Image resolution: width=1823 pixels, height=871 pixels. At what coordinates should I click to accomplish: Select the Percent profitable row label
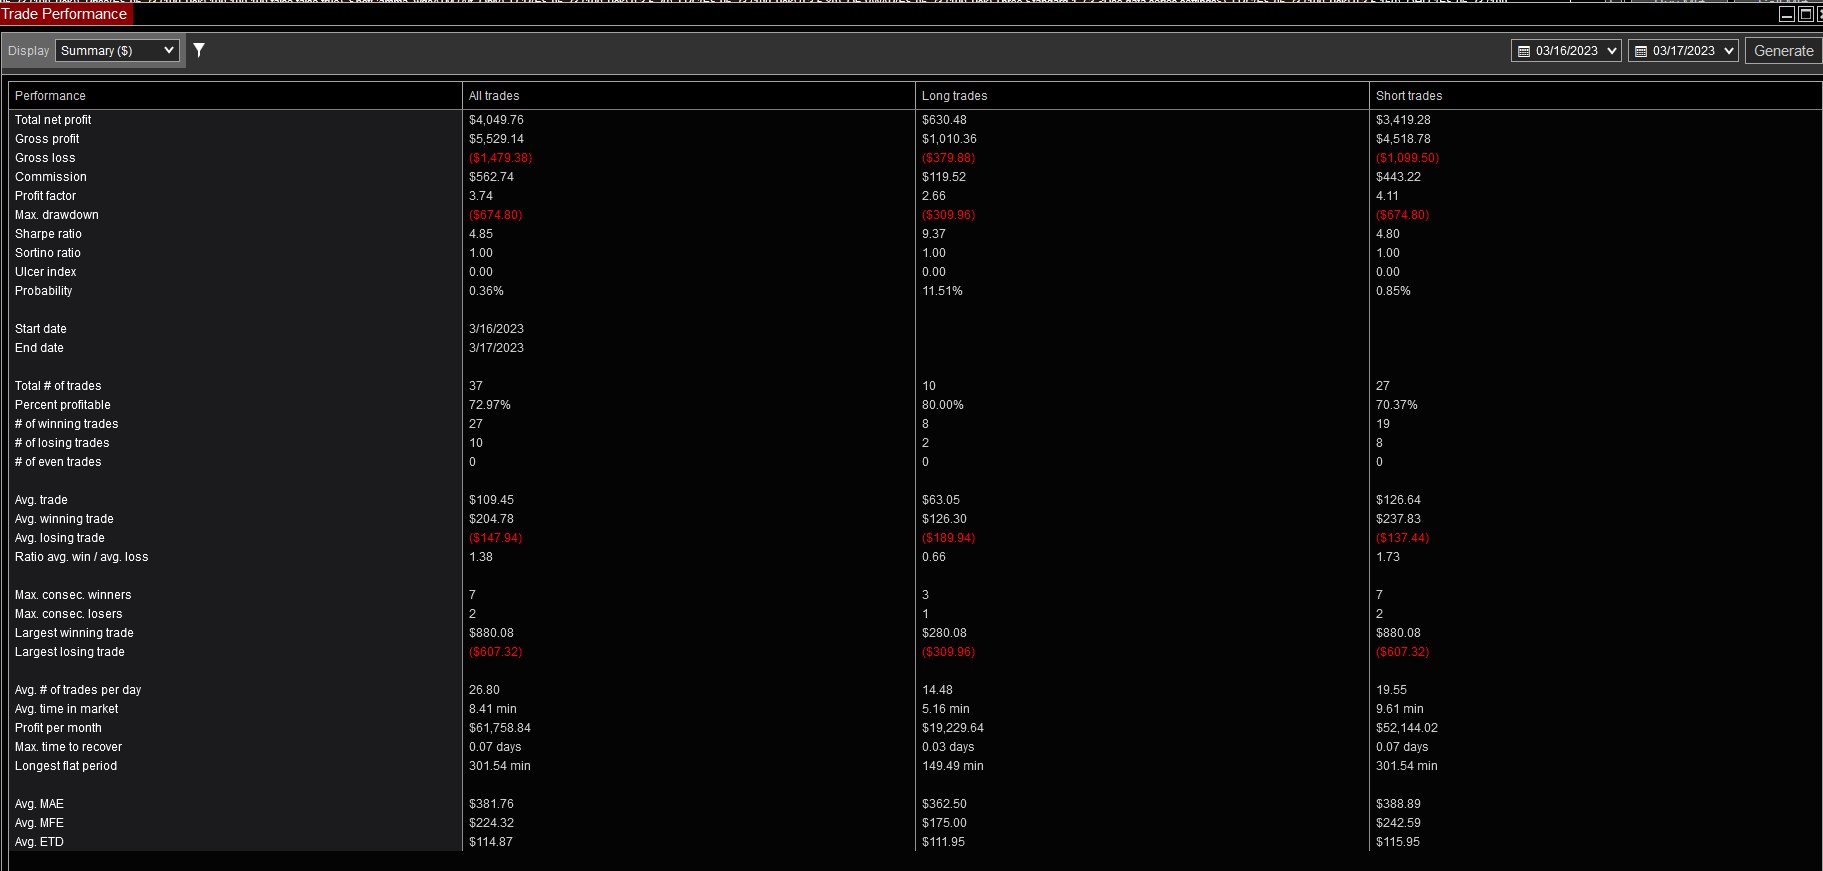click(63, 405)
